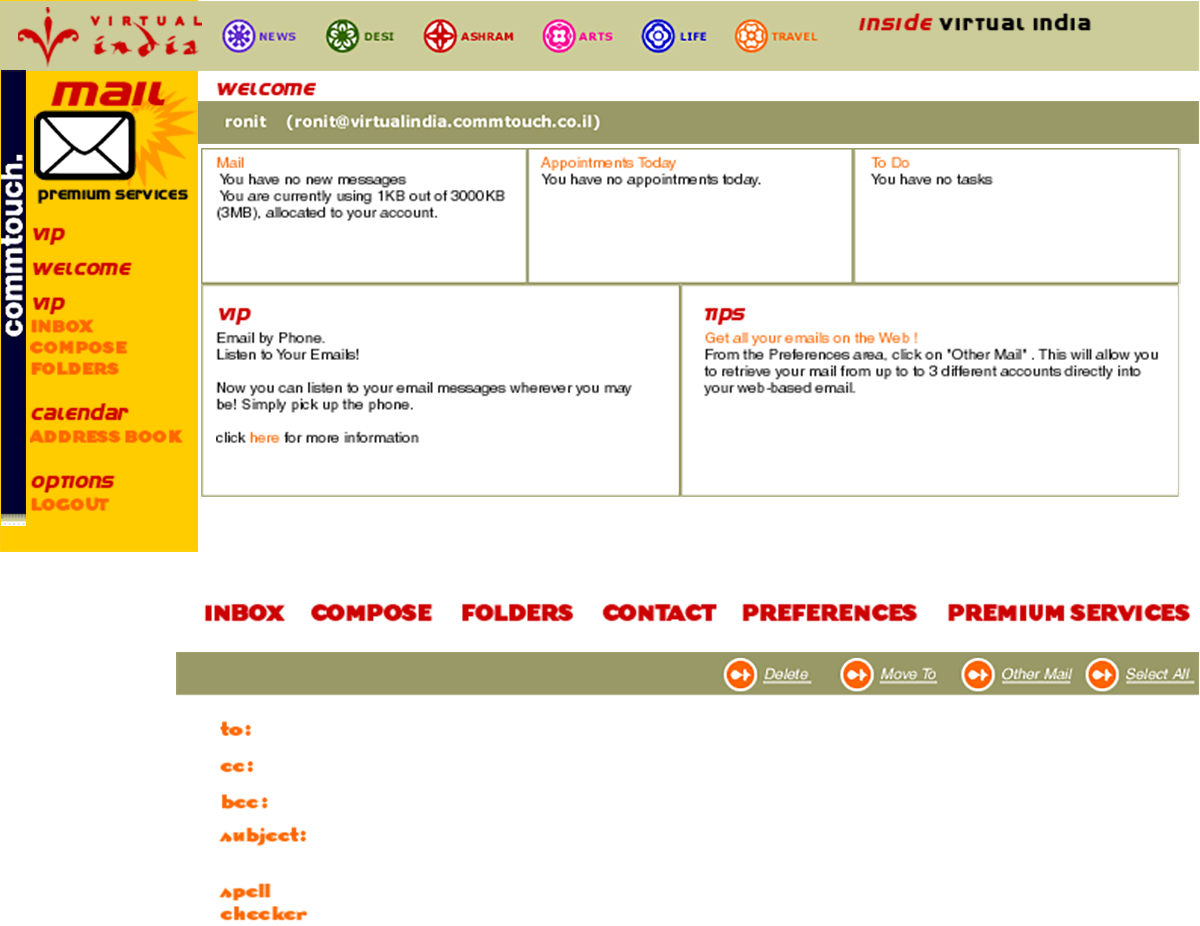This screenshot has height=926, width=1200.
Task: Click the Other Mail arrow icon
Action: pos(978,675)
